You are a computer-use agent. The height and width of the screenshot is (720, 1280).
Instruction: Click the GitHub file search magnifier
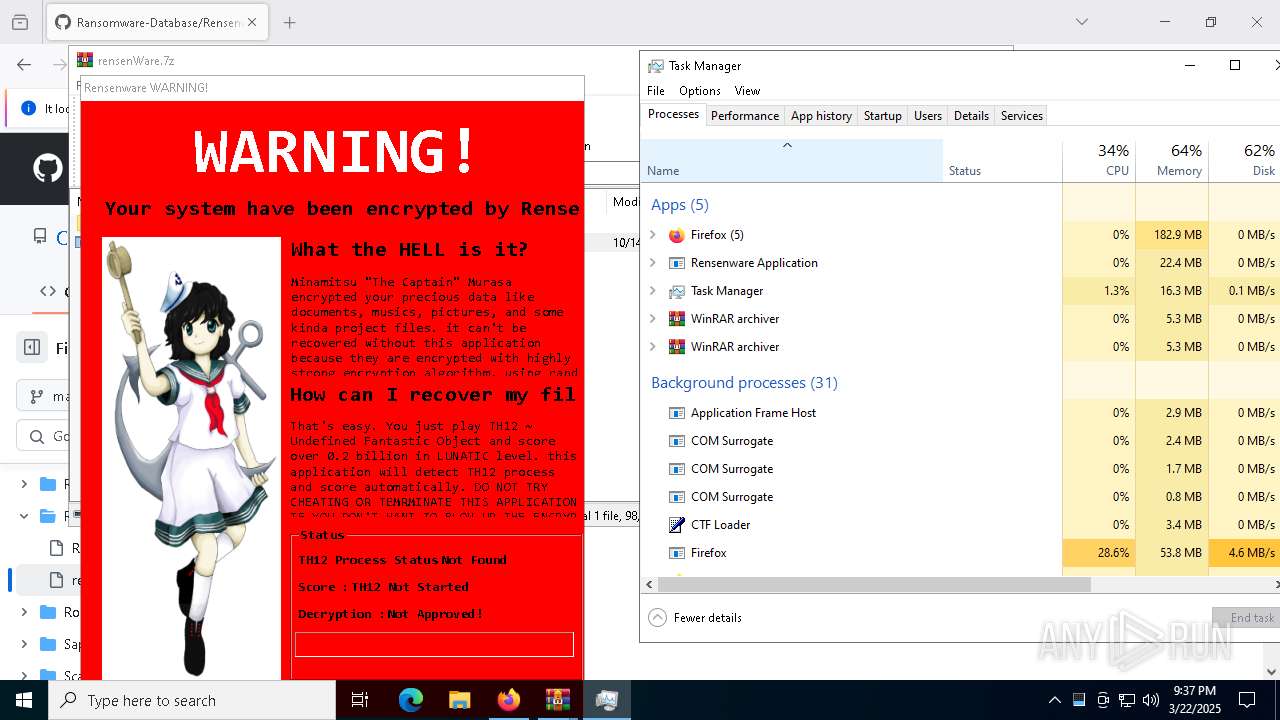37,436
